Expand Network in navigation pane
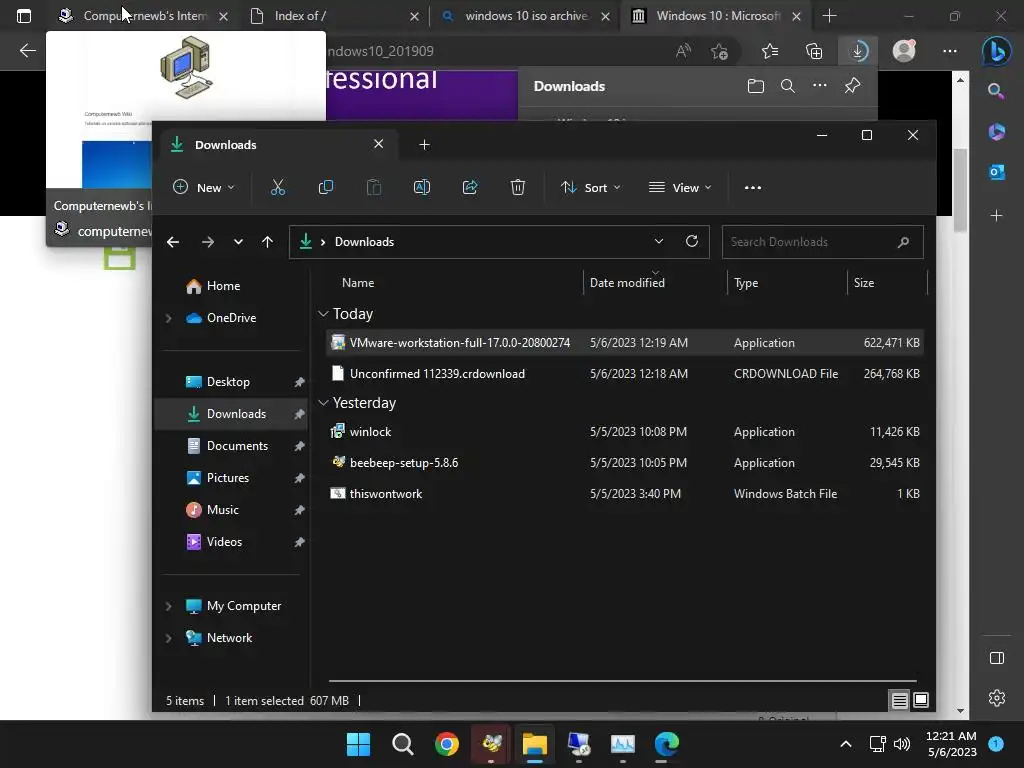The image size is (1024, 768). [168, 638]
